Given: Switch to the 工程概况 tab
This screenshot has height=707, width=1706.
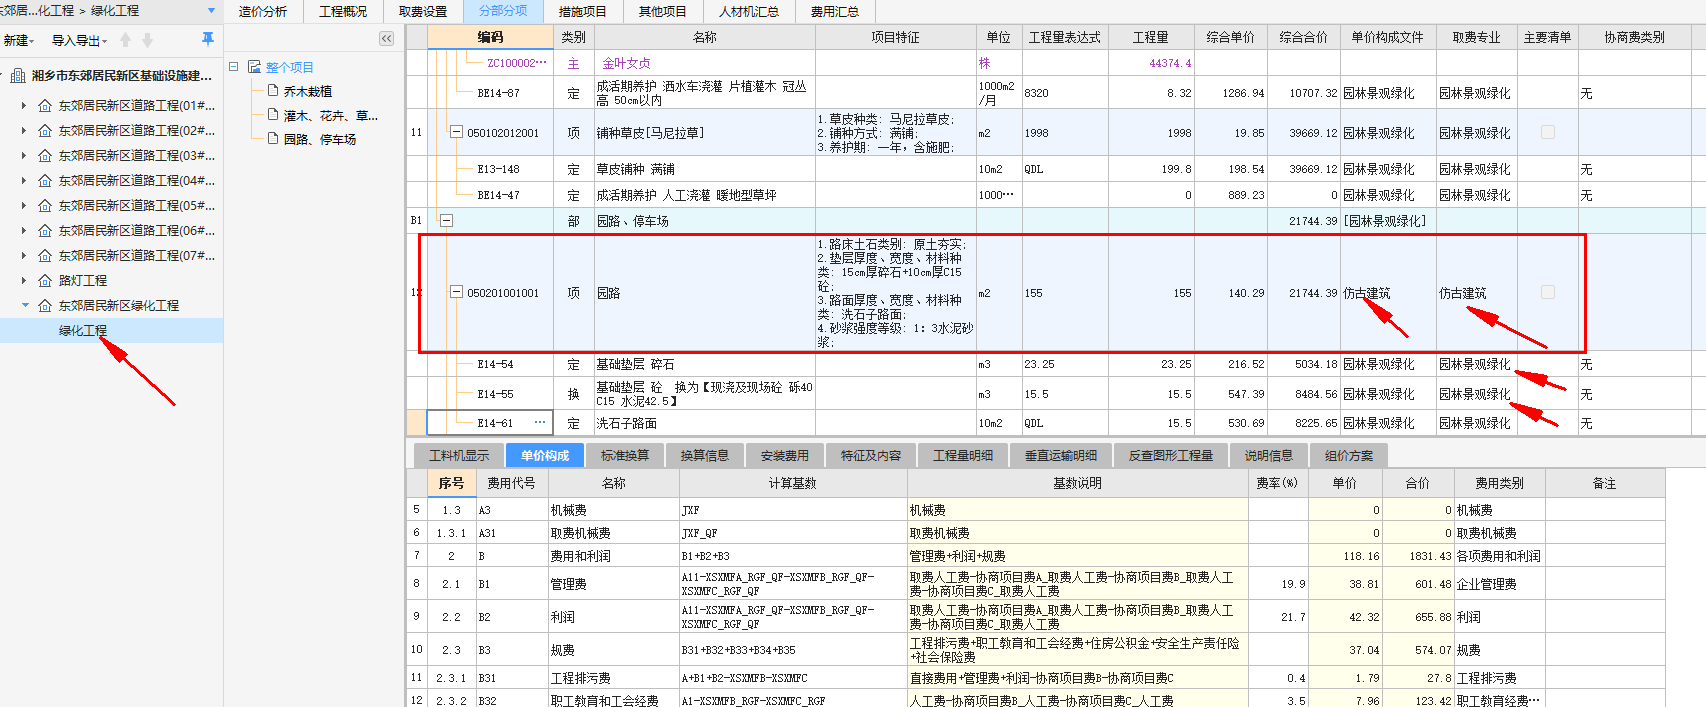Looking at the screenshot, I should (x=343, y=11).
